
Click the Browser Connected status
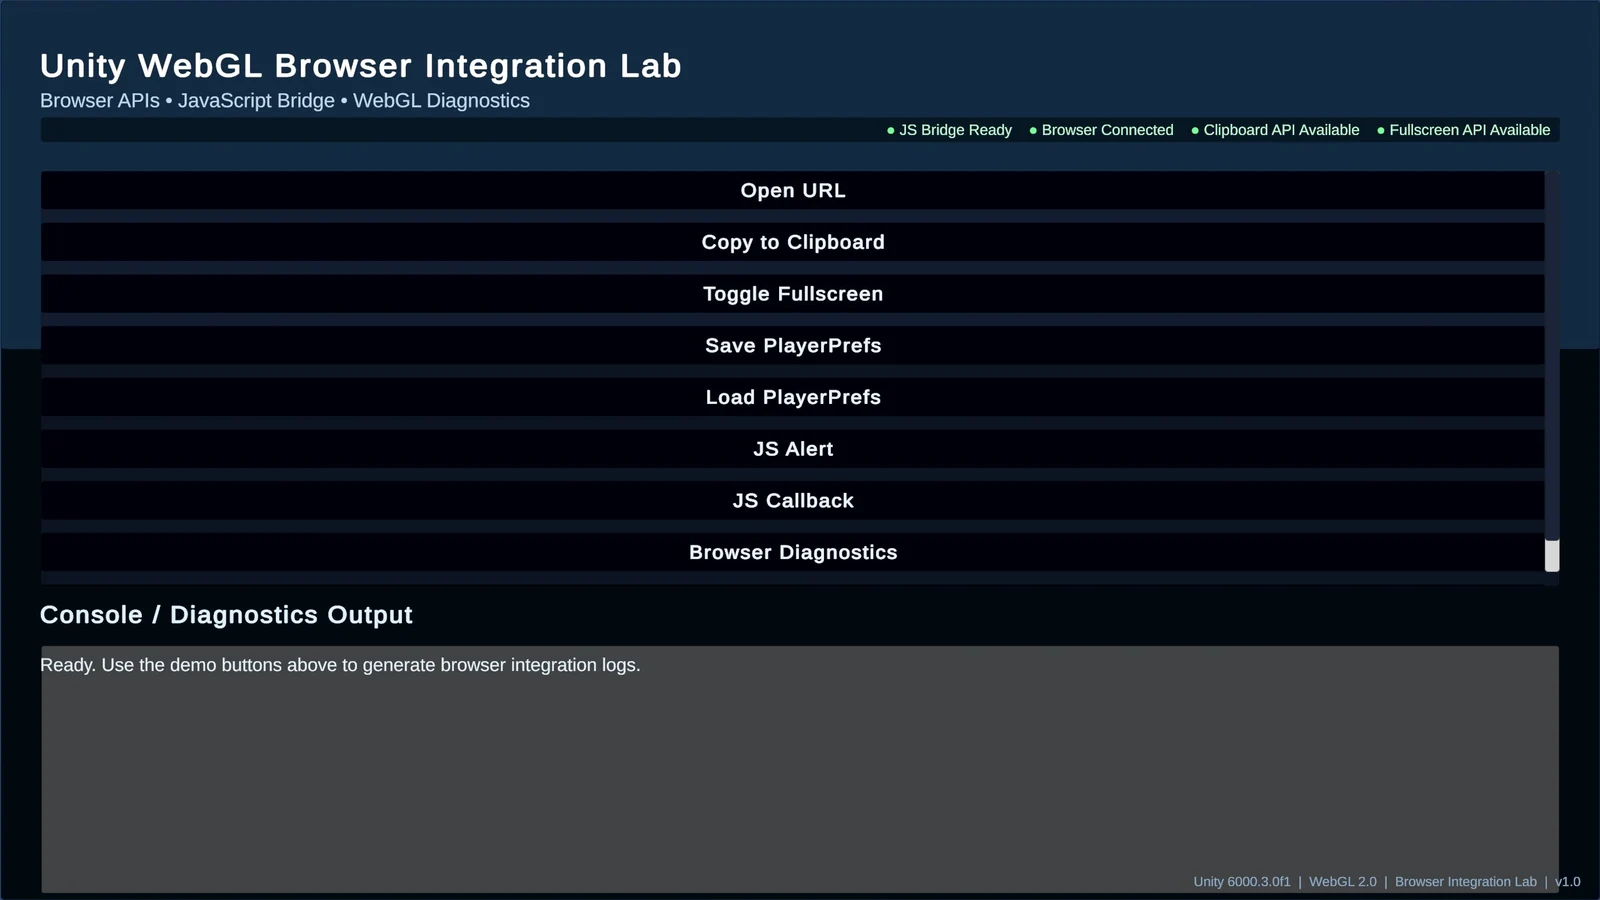tap(1101, 130)
